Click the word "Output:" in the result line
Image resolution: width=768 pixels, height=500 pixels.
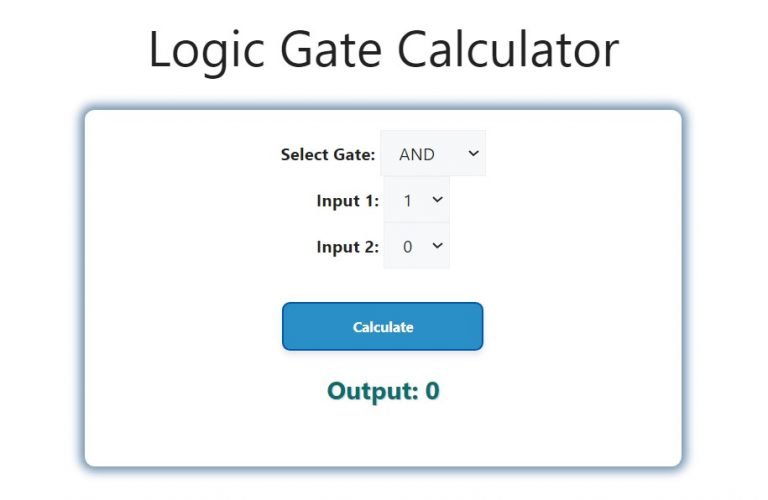point(372,391)
